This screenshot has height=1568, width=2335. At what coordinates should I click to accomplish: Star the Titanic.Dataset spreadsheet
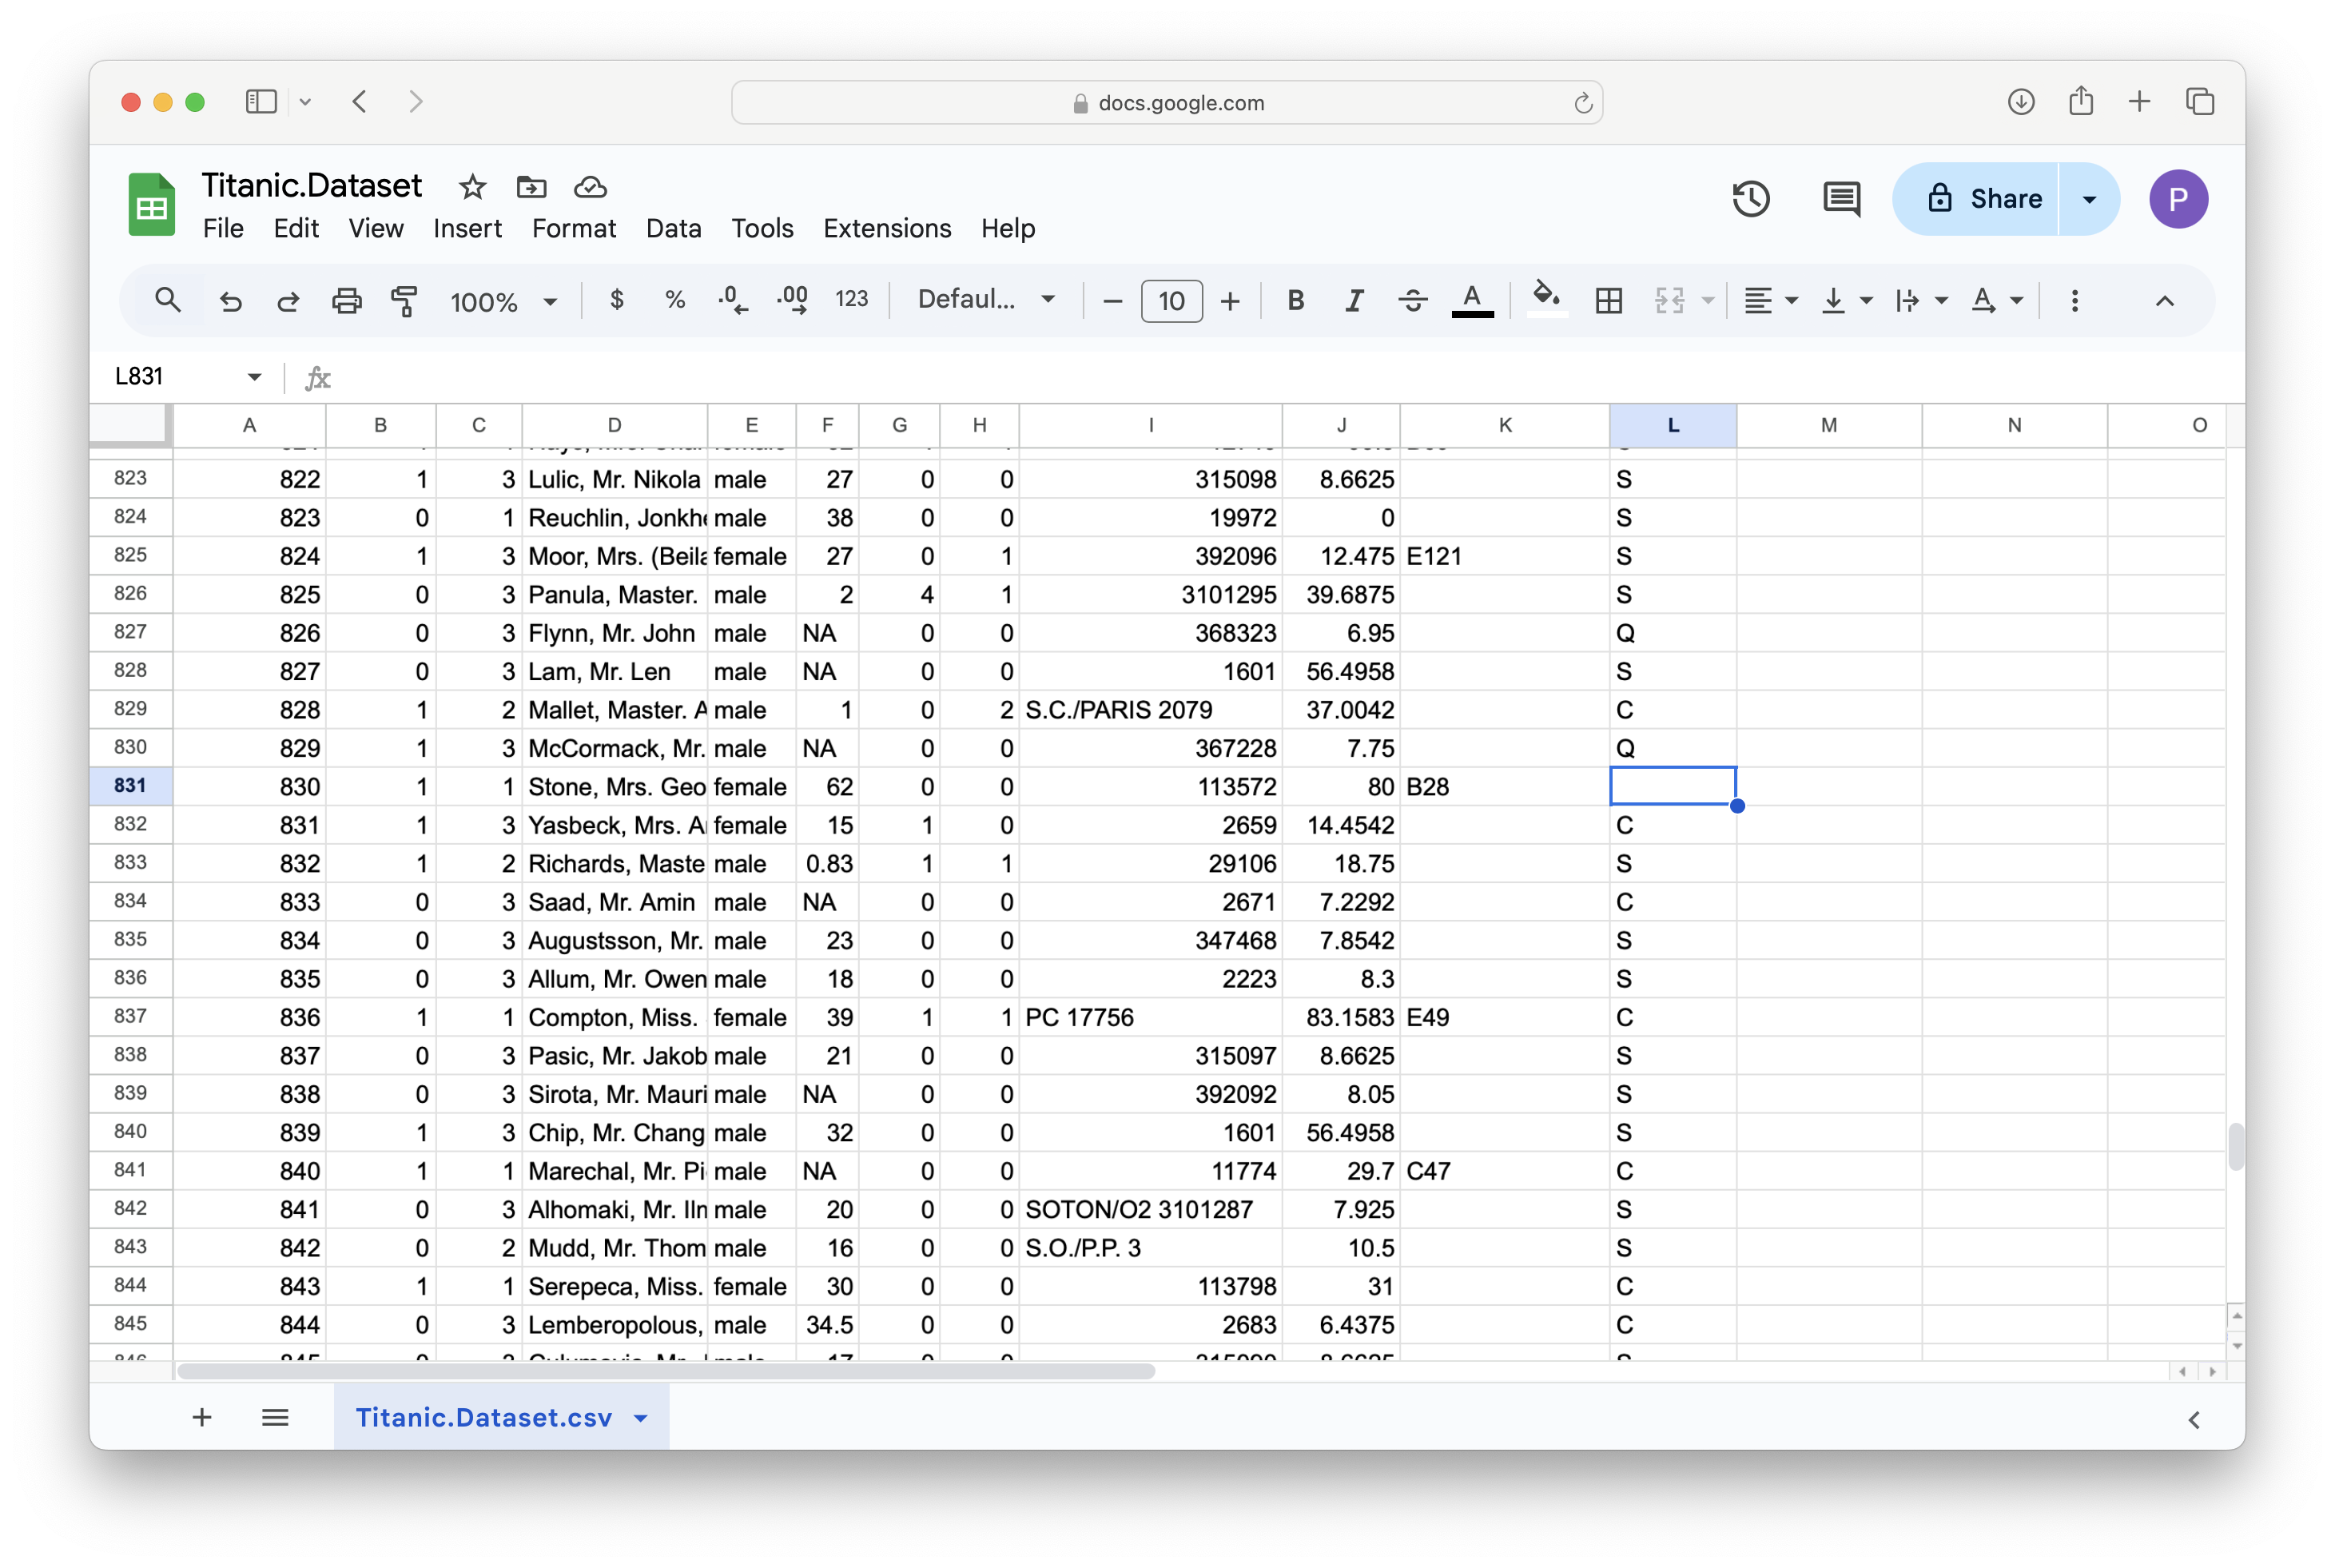[x=471, y=187]
